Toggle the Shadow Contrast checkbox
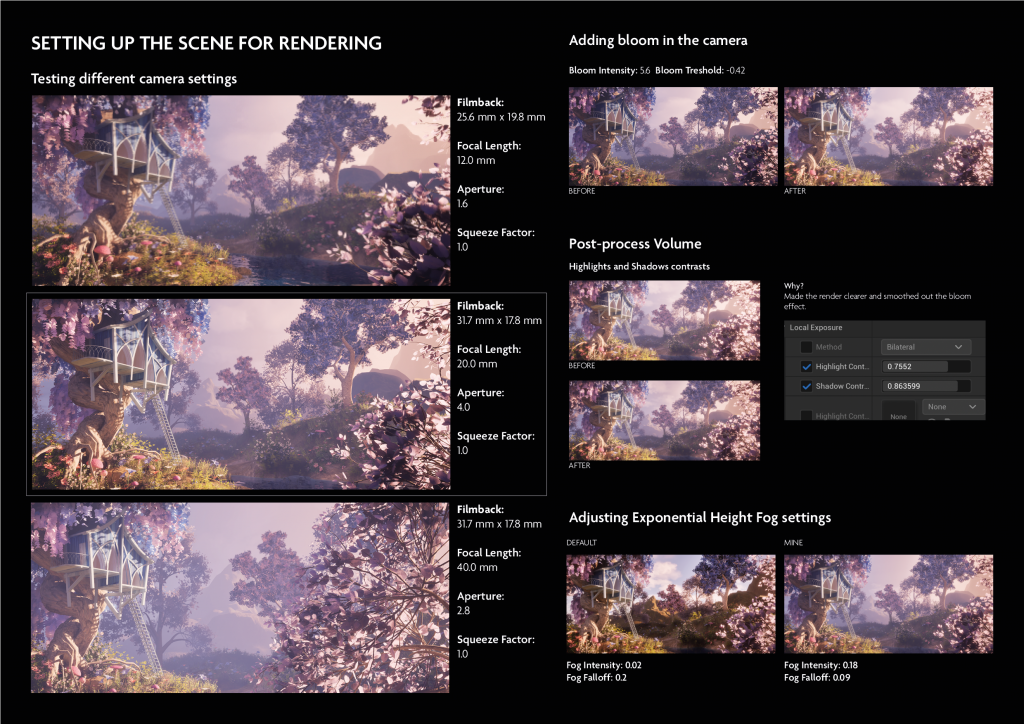Screen dimensions: 1024x724 (x=806, y=386)
